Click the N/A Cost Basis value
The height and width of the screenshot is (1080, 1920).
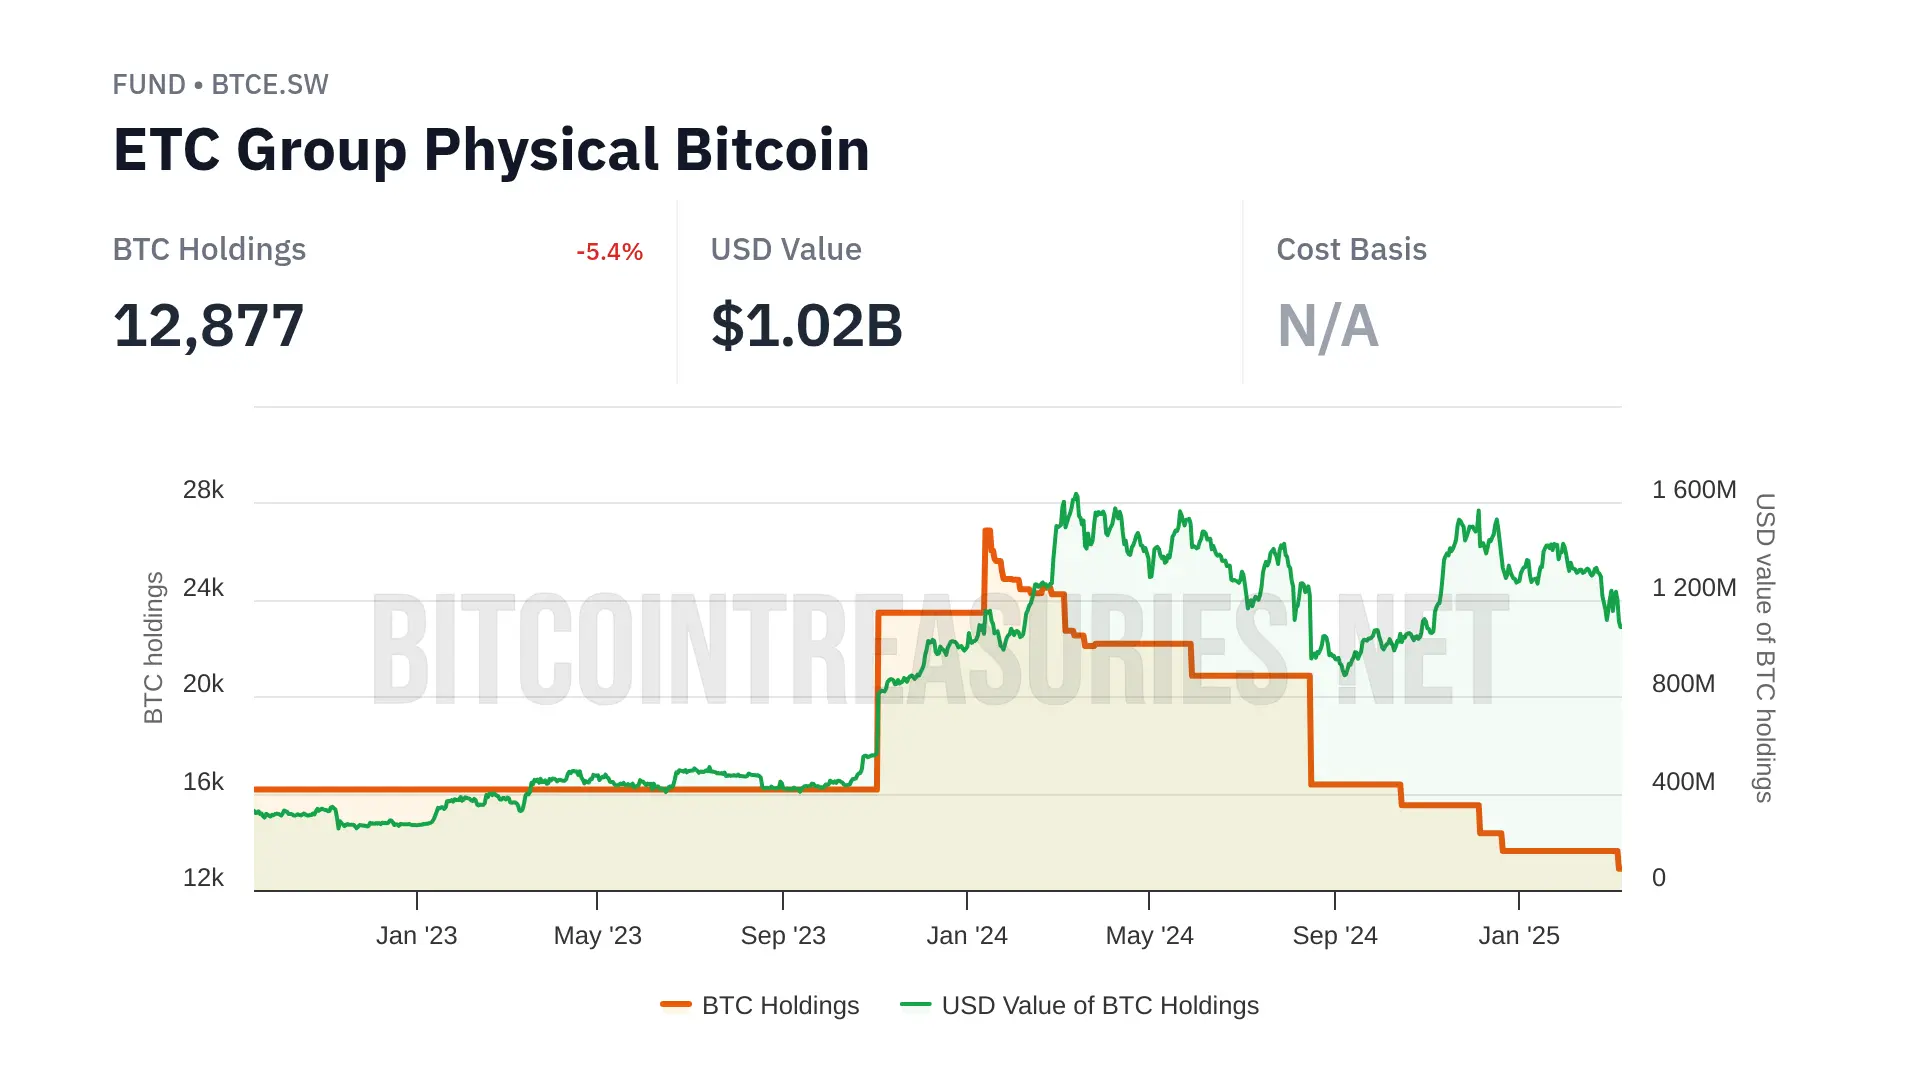pyautogui.click(x=1327, y=326)
